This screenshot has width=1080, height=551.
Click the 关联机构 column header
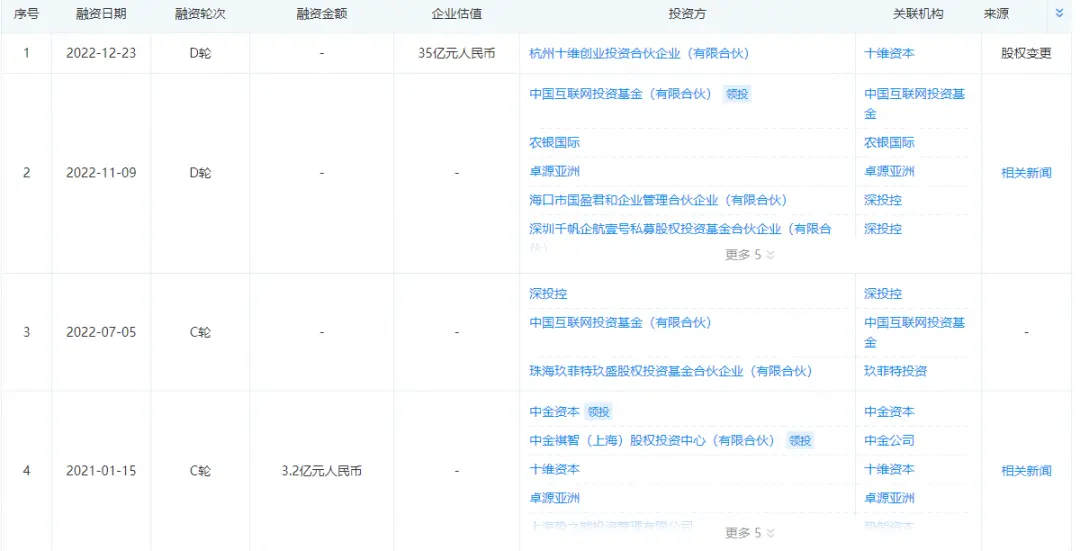(x=918, y=14)
